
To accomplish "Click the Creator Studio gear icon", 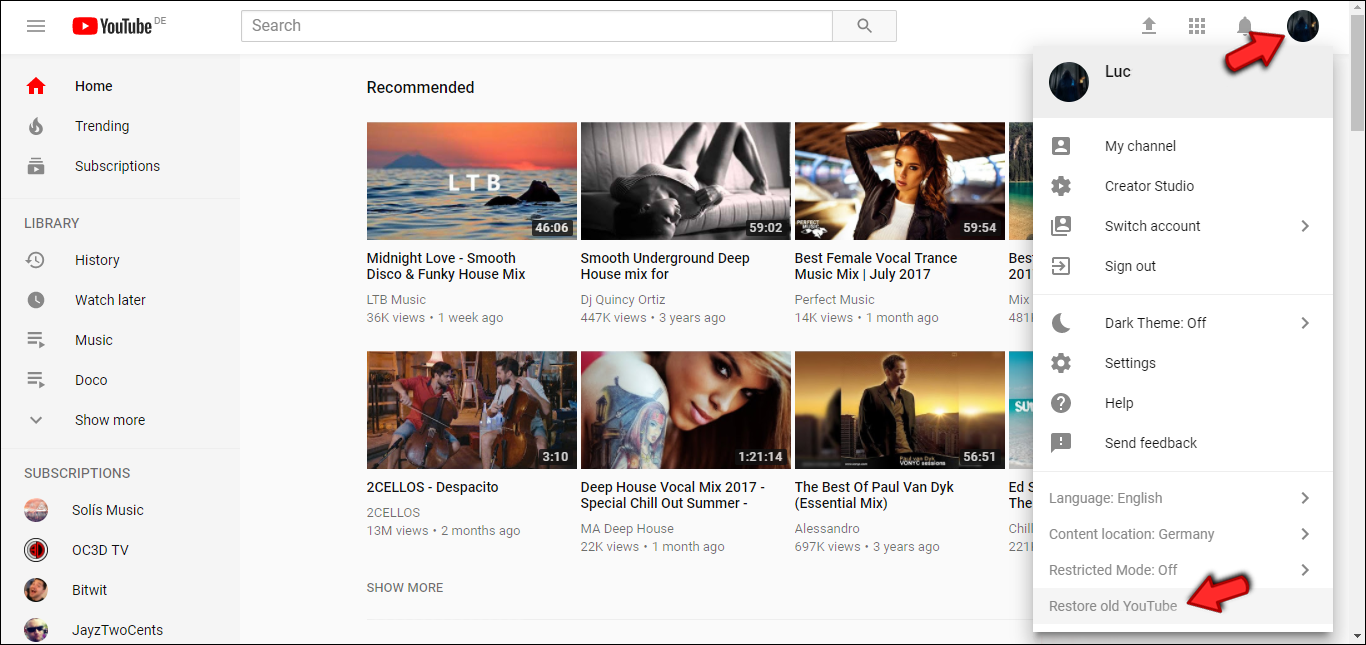I will click(x=1061, y=186).
